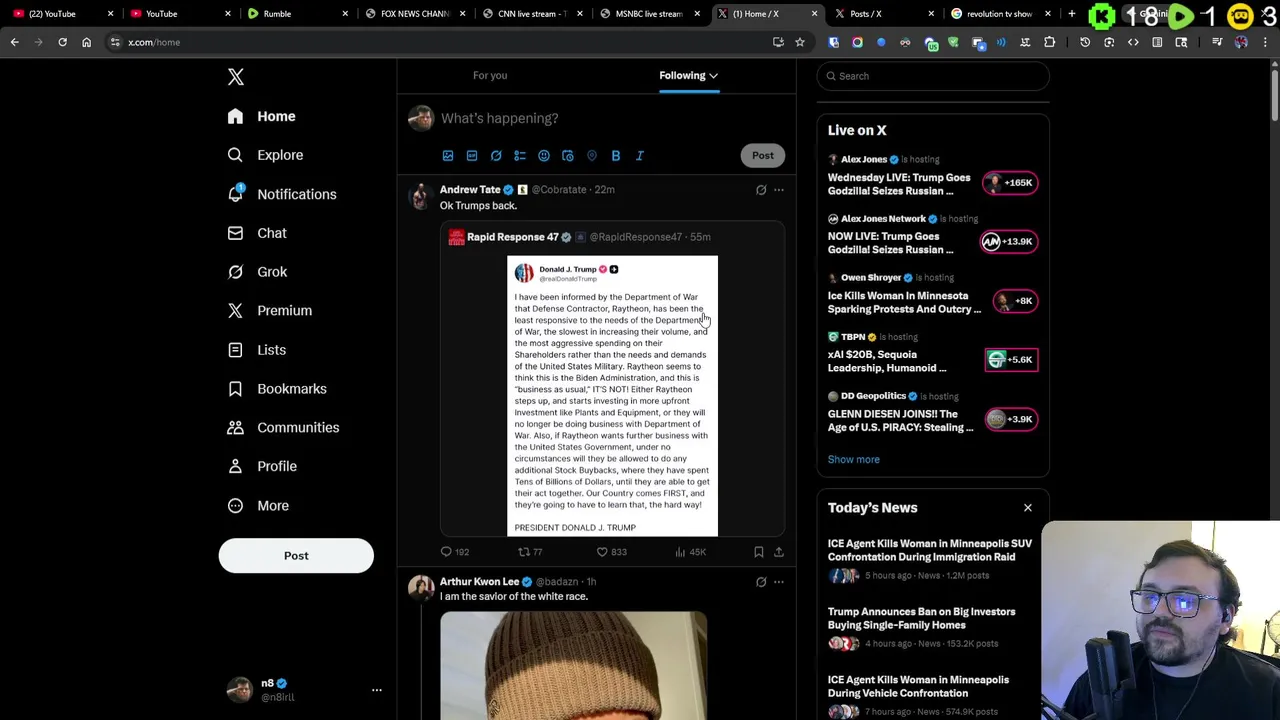Viewport: 1280px width, 720px height.
Task: Go back in browser toolbar
Action: (14, 42)
